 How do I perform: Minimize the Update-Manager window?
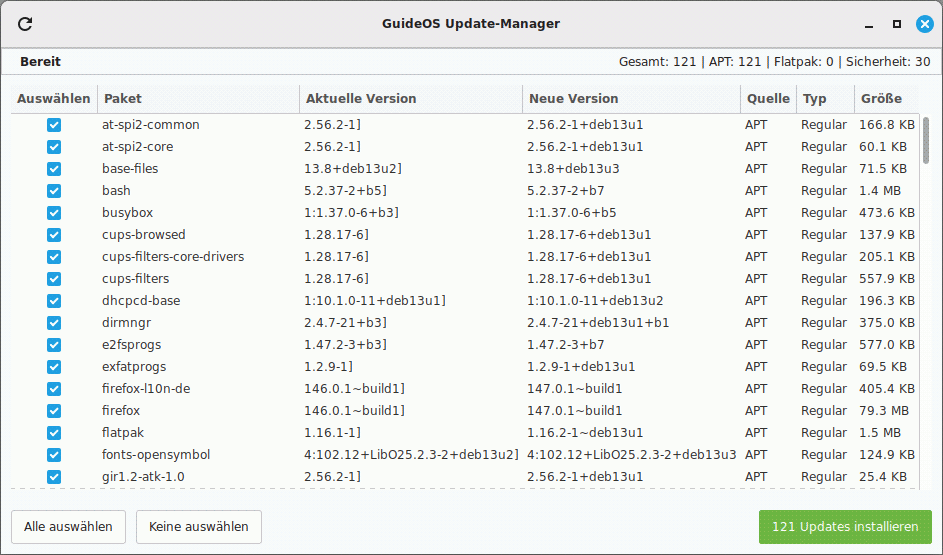click(x=870, y=24)
